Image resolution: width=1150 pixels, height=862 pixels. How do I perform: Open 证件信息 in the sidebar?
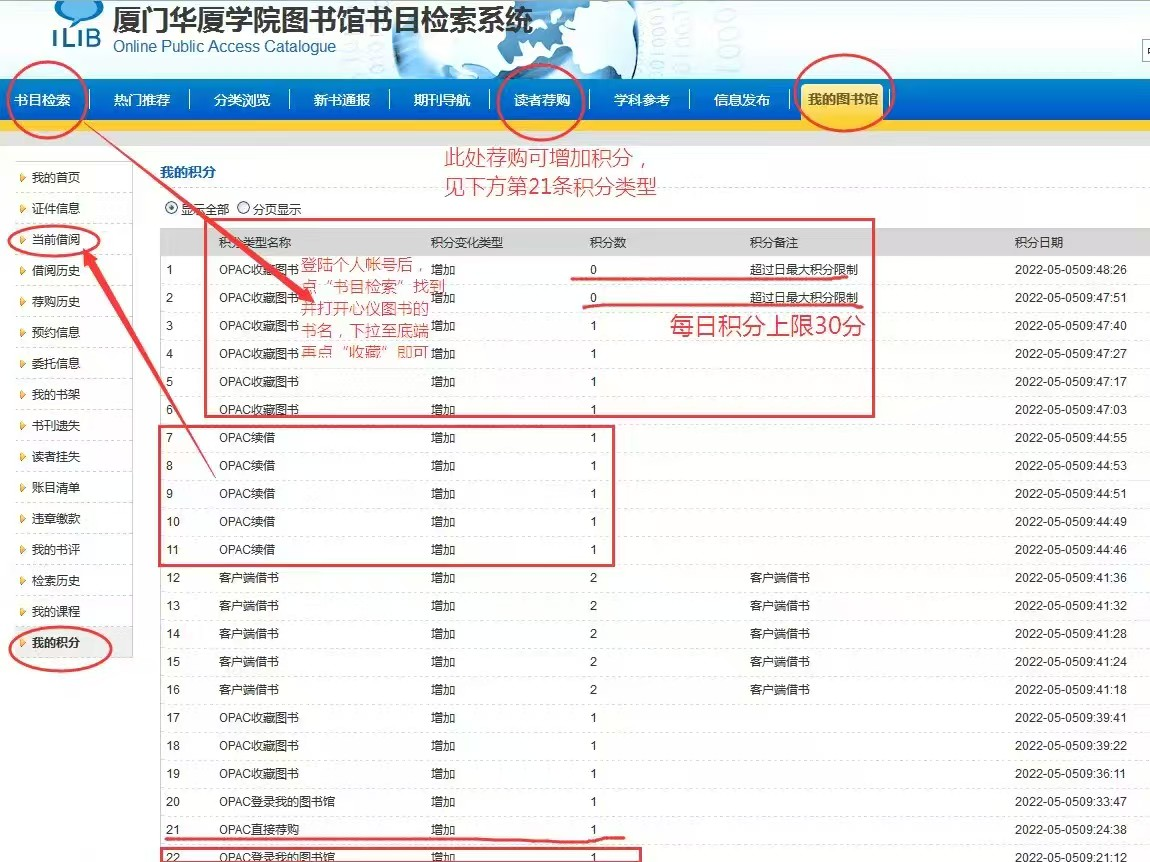pos(56,208)
